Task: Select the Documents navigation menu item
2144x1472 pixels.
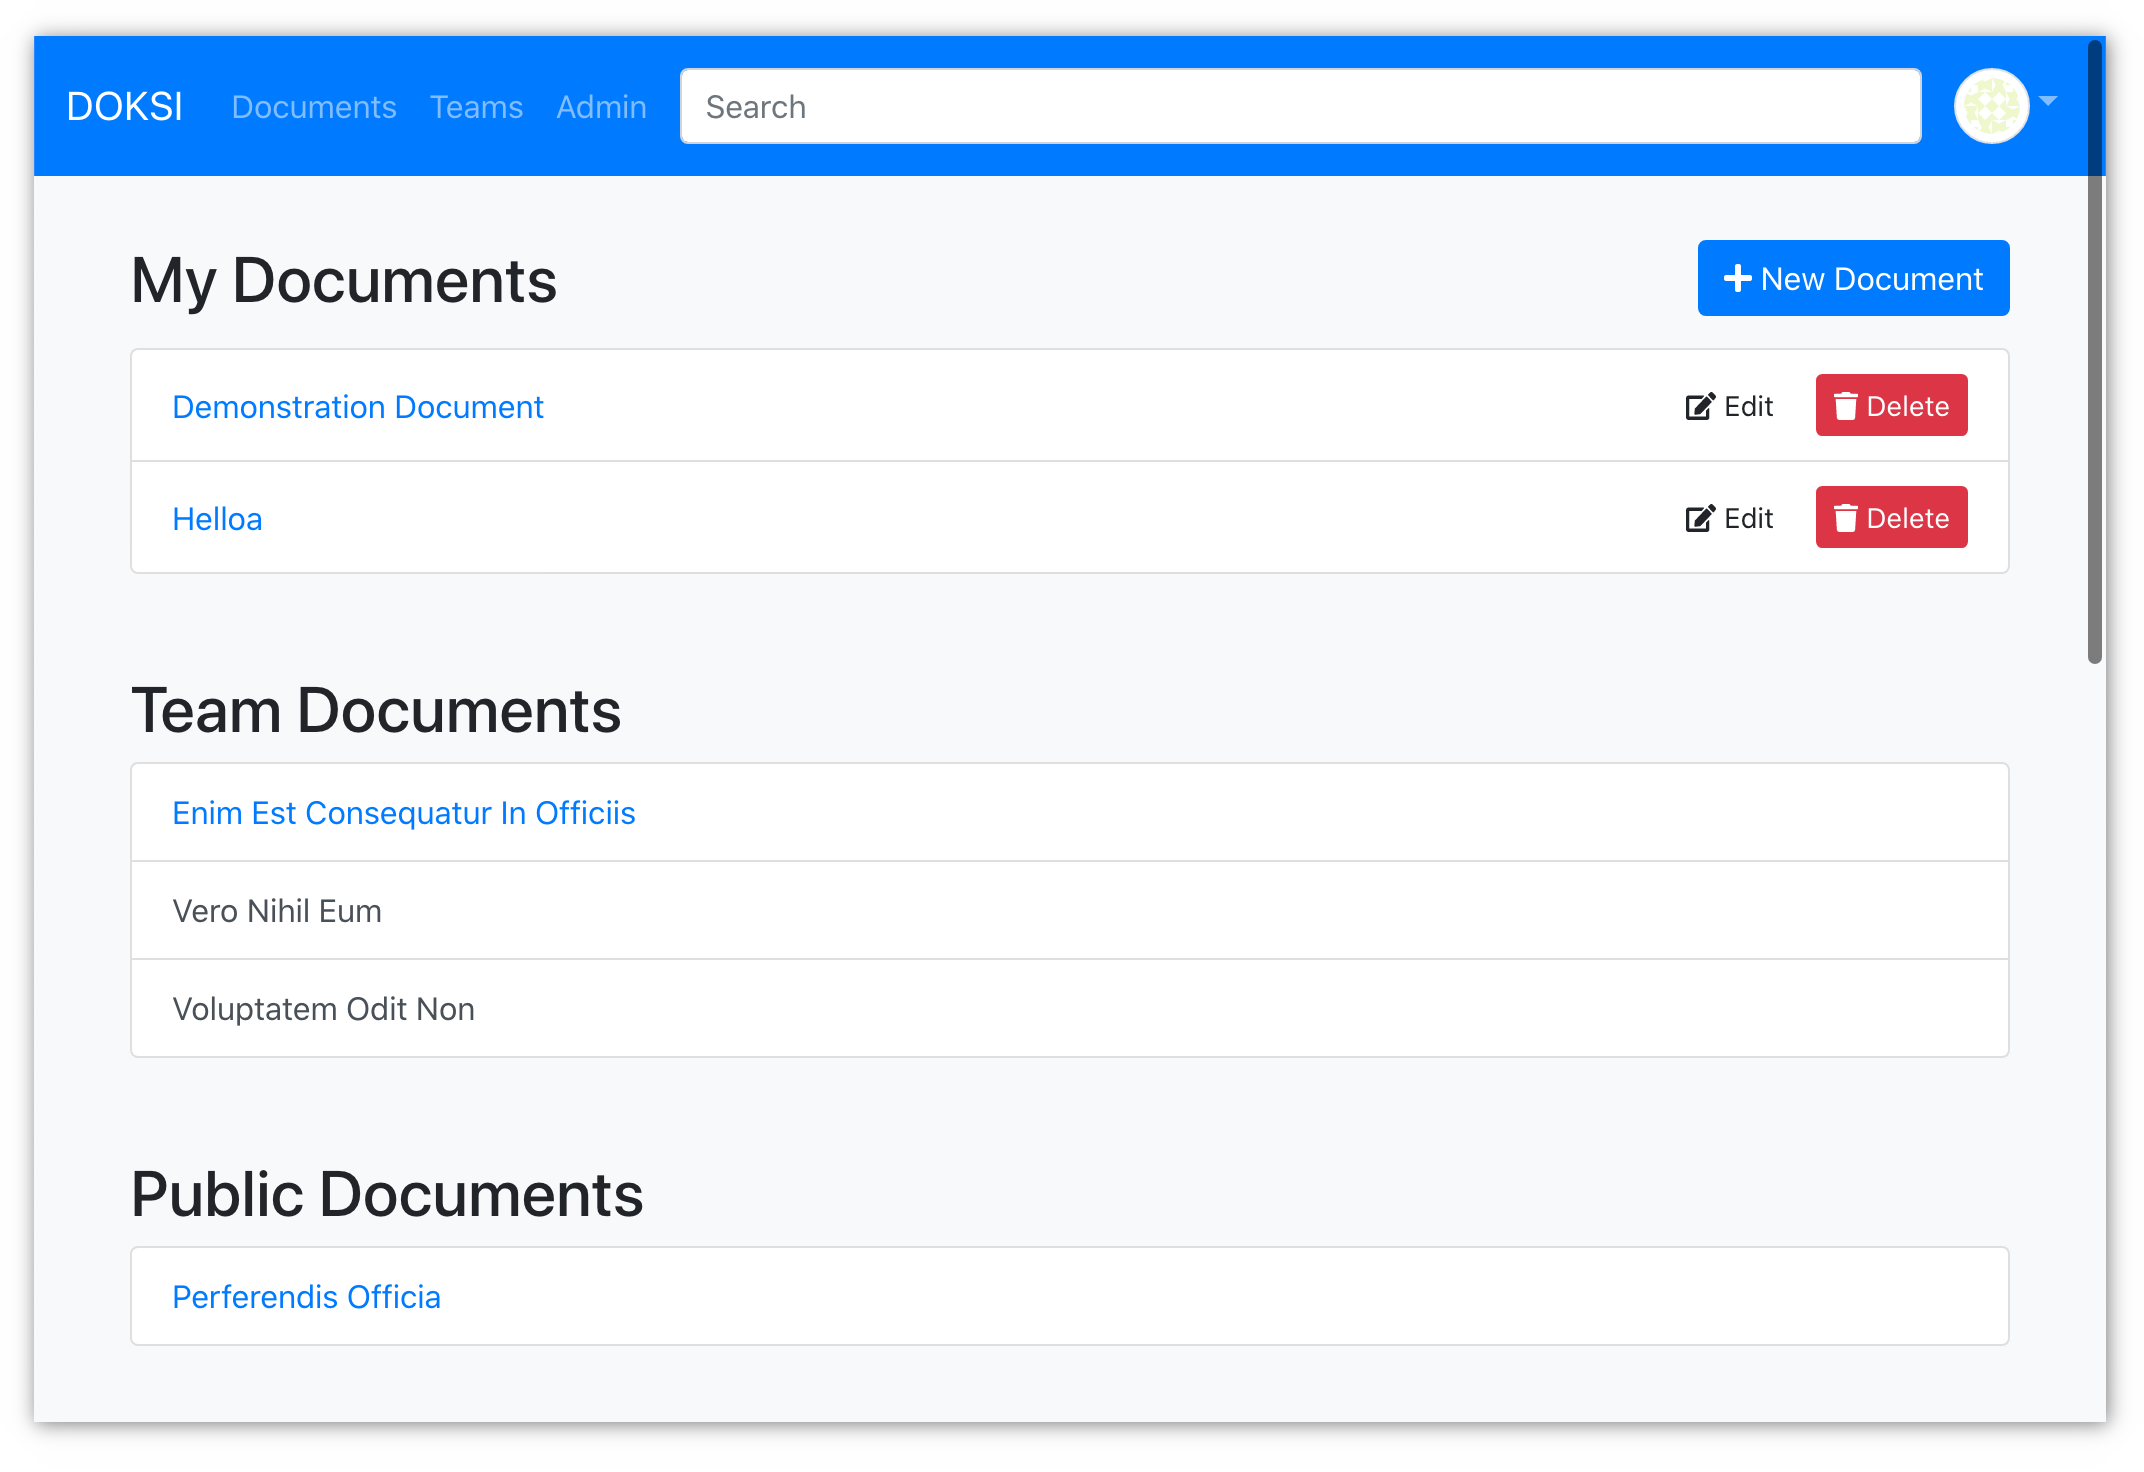Action: click(314, 107)
